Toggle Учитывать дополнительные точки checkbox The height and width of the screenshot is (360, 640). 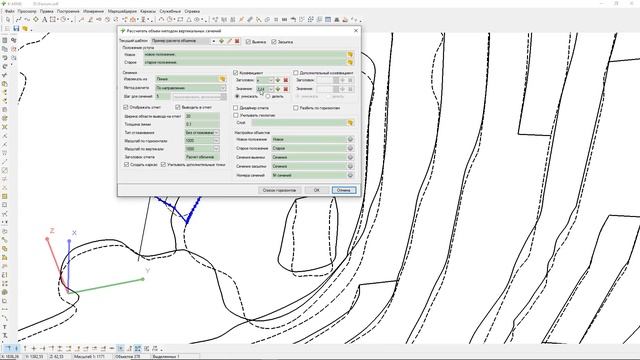click(163, 164)
